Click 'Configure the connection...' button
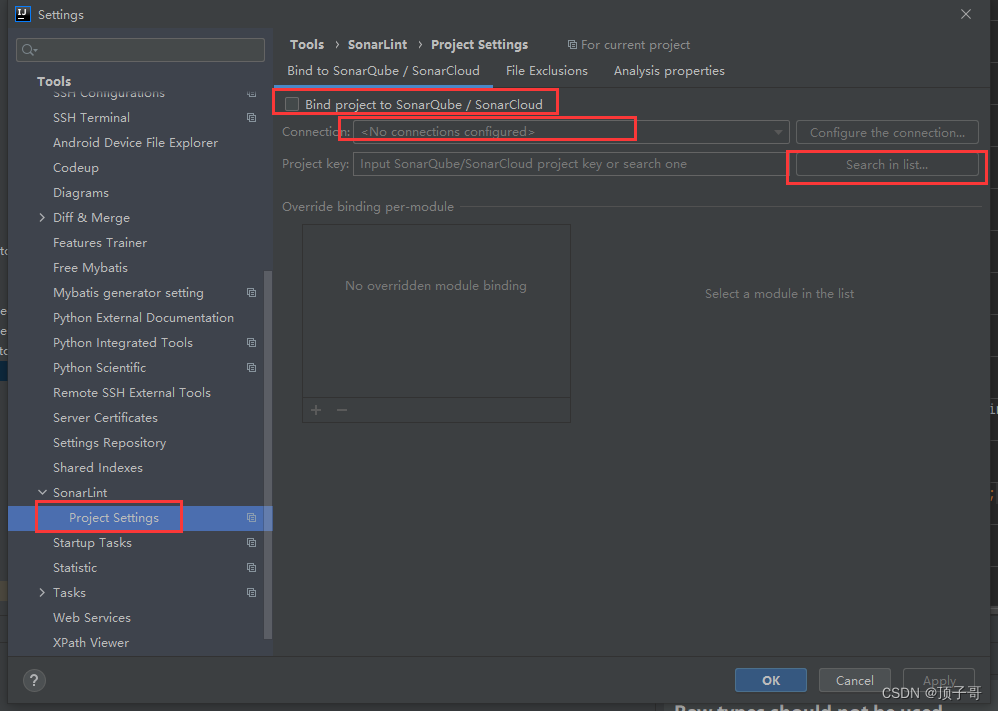This screenshot has height=711, width=998. coord(887,132)
